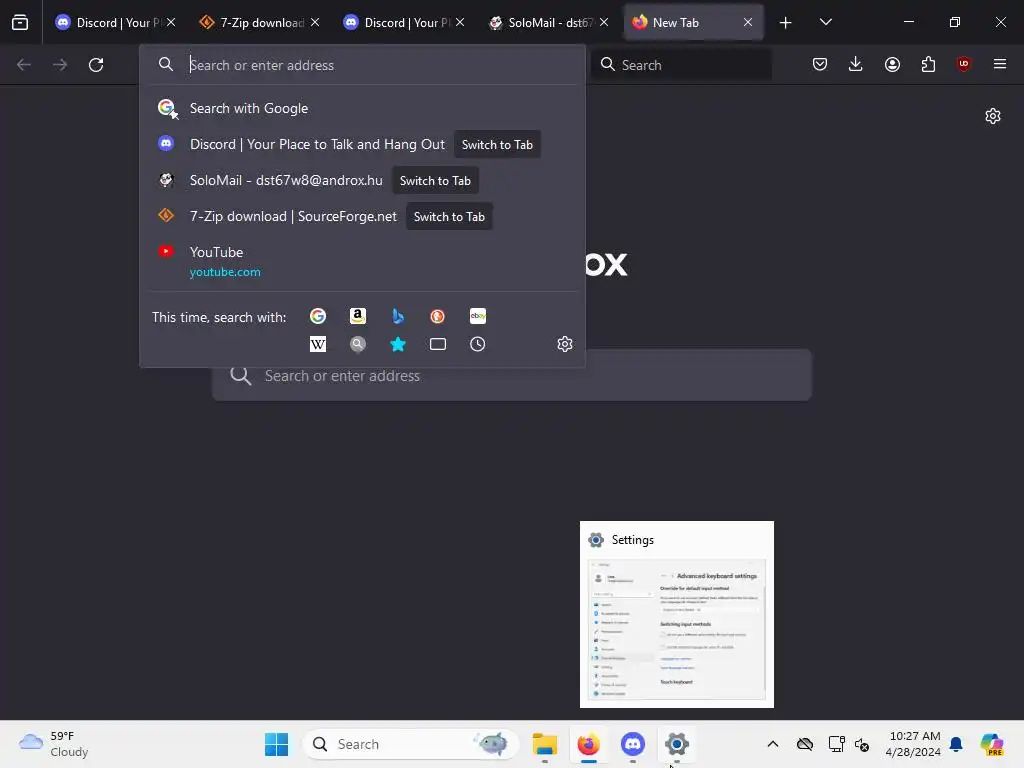The height and width of the screenshot is (768, 1024).
Task: Open the clock and date flyout
Action: (x=913, y=744)
